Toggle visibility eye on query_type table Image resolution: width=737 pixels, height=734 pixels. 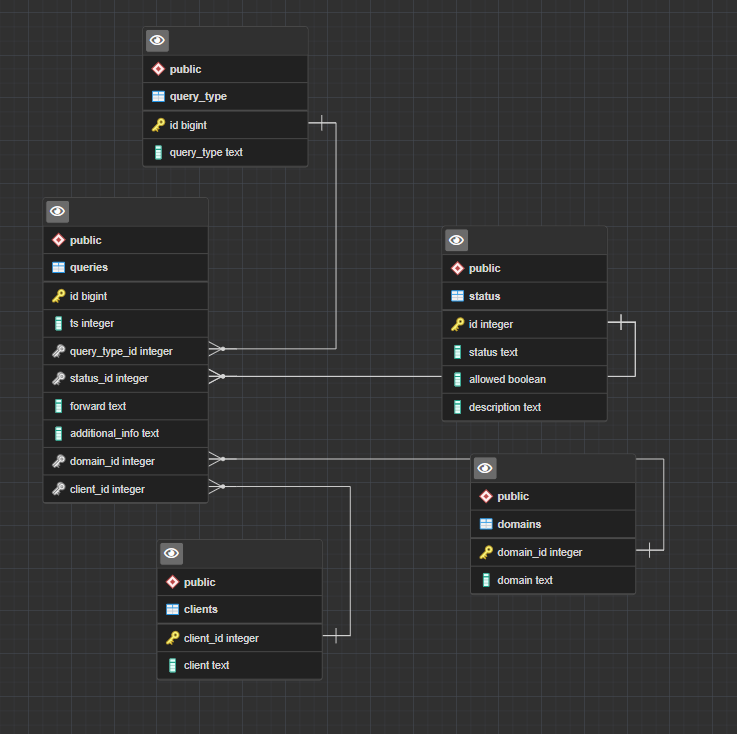pyautogui.click(x=157, y=41)
